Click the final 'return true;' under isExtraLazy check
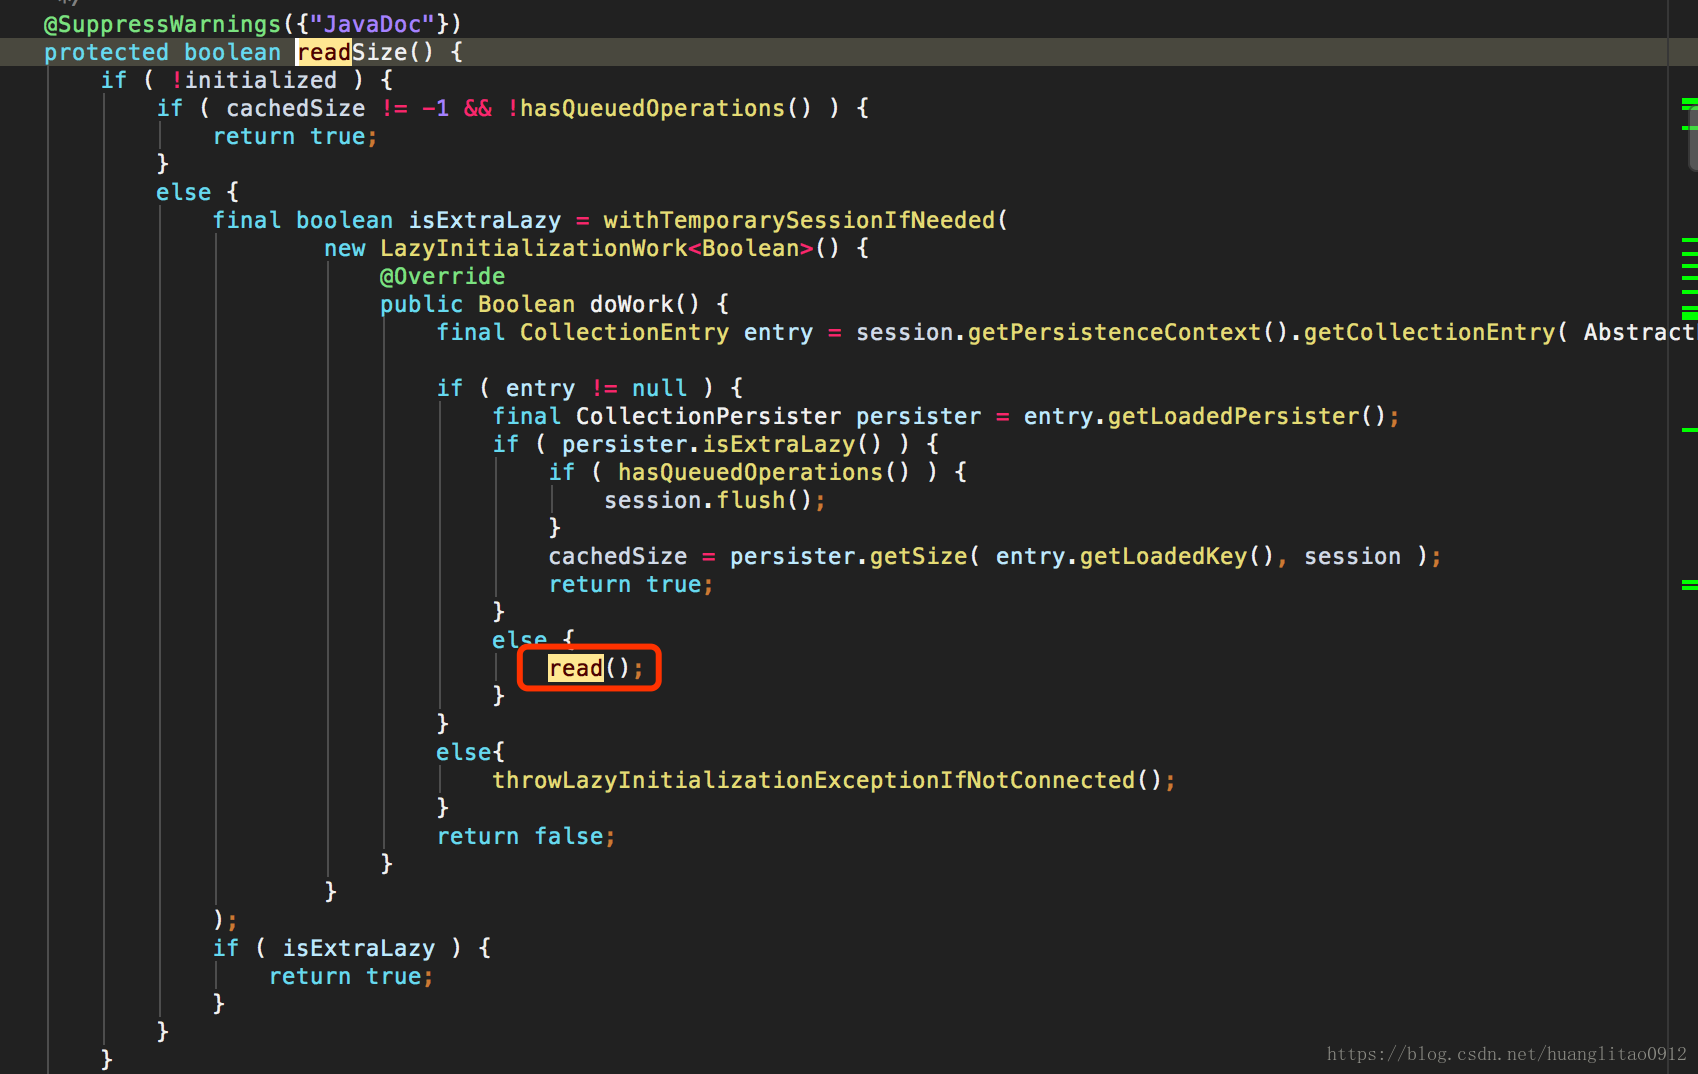The width and height of the screenshot is (1698, 1074). (x=351, y=976)
